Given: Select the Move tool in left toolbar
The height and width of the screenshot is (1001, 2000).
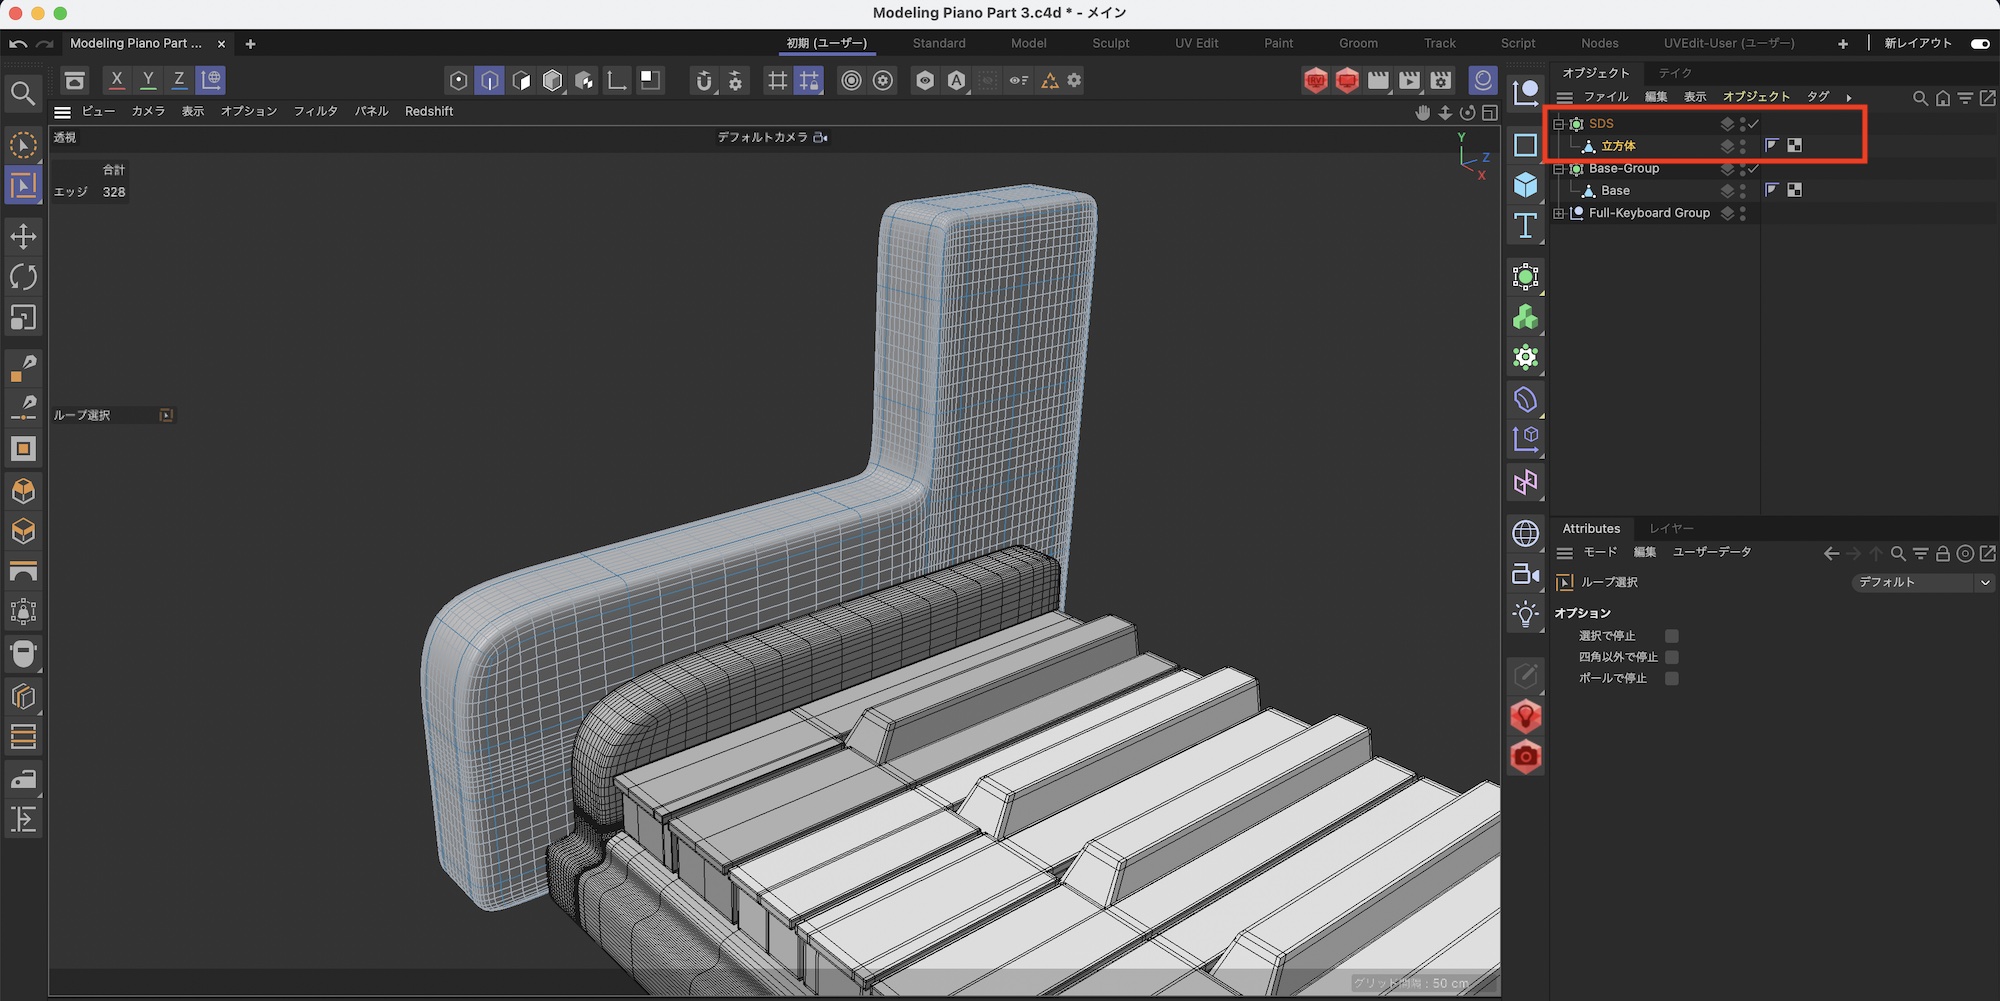Looking at the screenshot, I should [x=23, y=236].
